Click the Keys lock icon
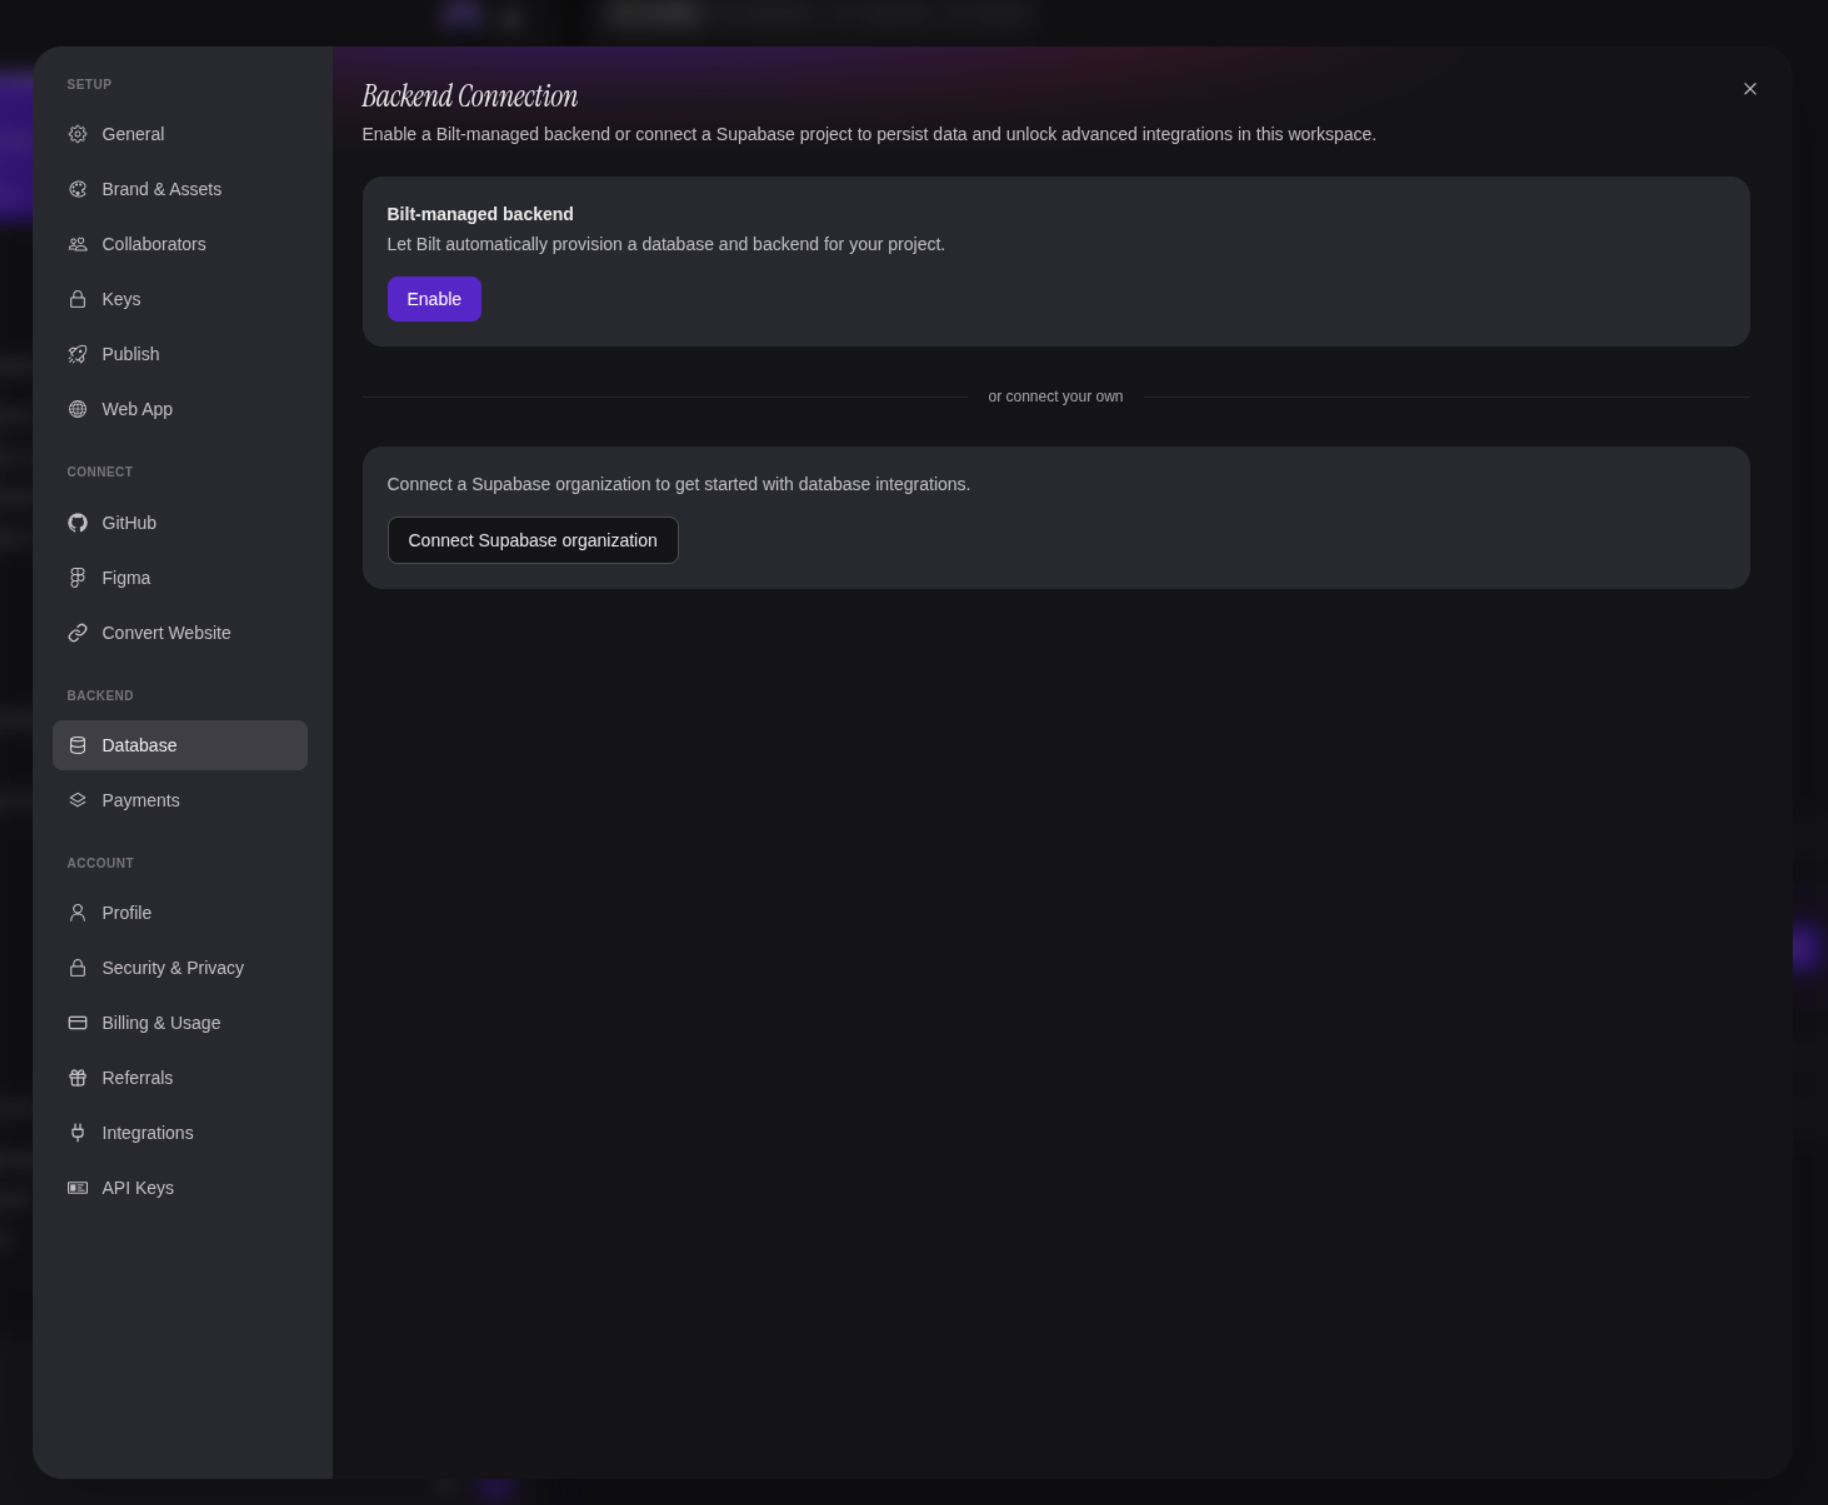Image resolution: width=1828 pixels, height=1505 pixels. 77,299
